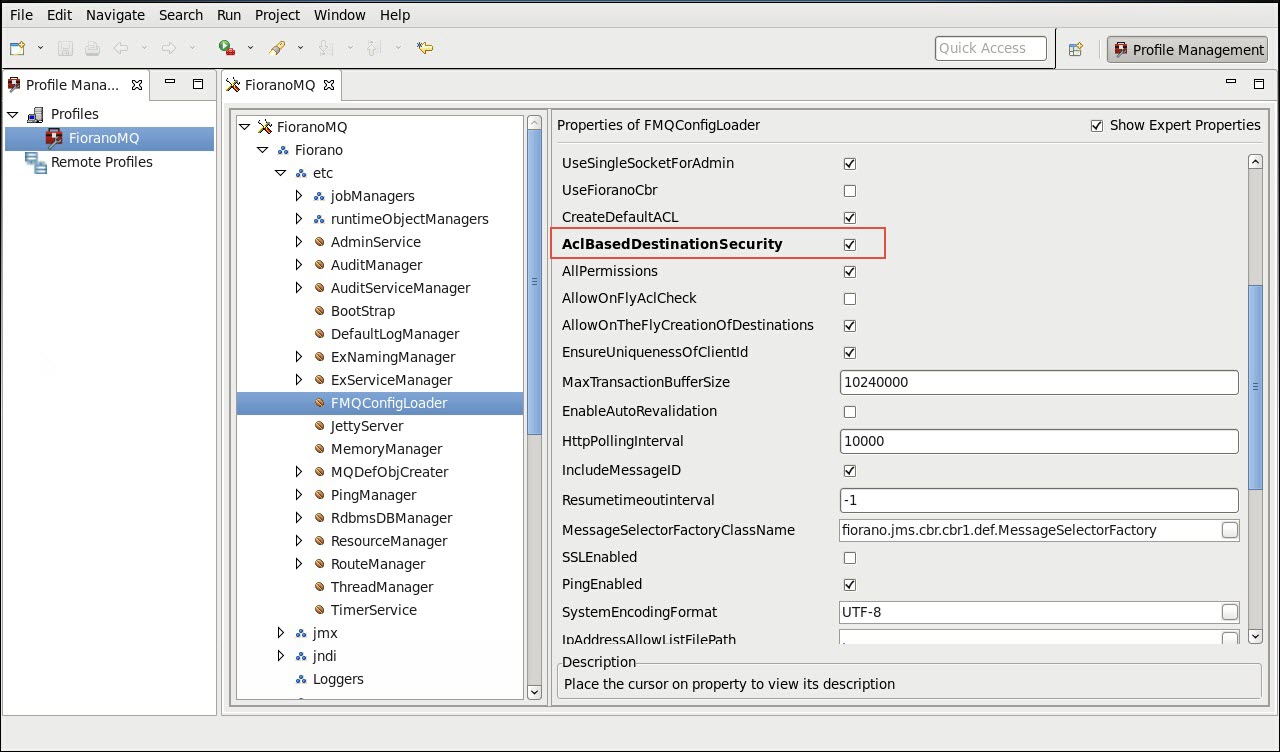Select the Loggers tree node
The width and height of the screenshot is (1280, 752).
tap(338, 679)
